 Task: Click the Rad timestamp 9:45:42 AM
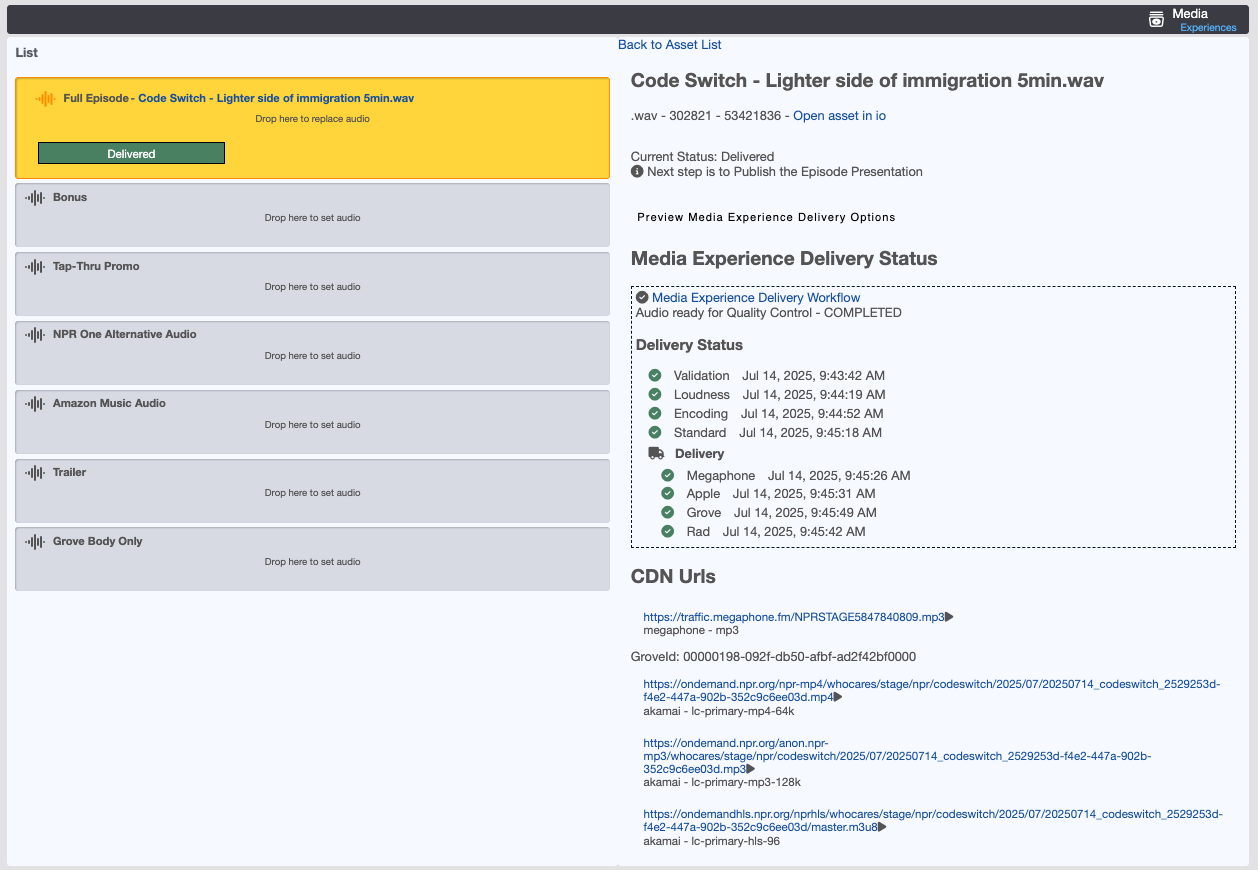794,532
